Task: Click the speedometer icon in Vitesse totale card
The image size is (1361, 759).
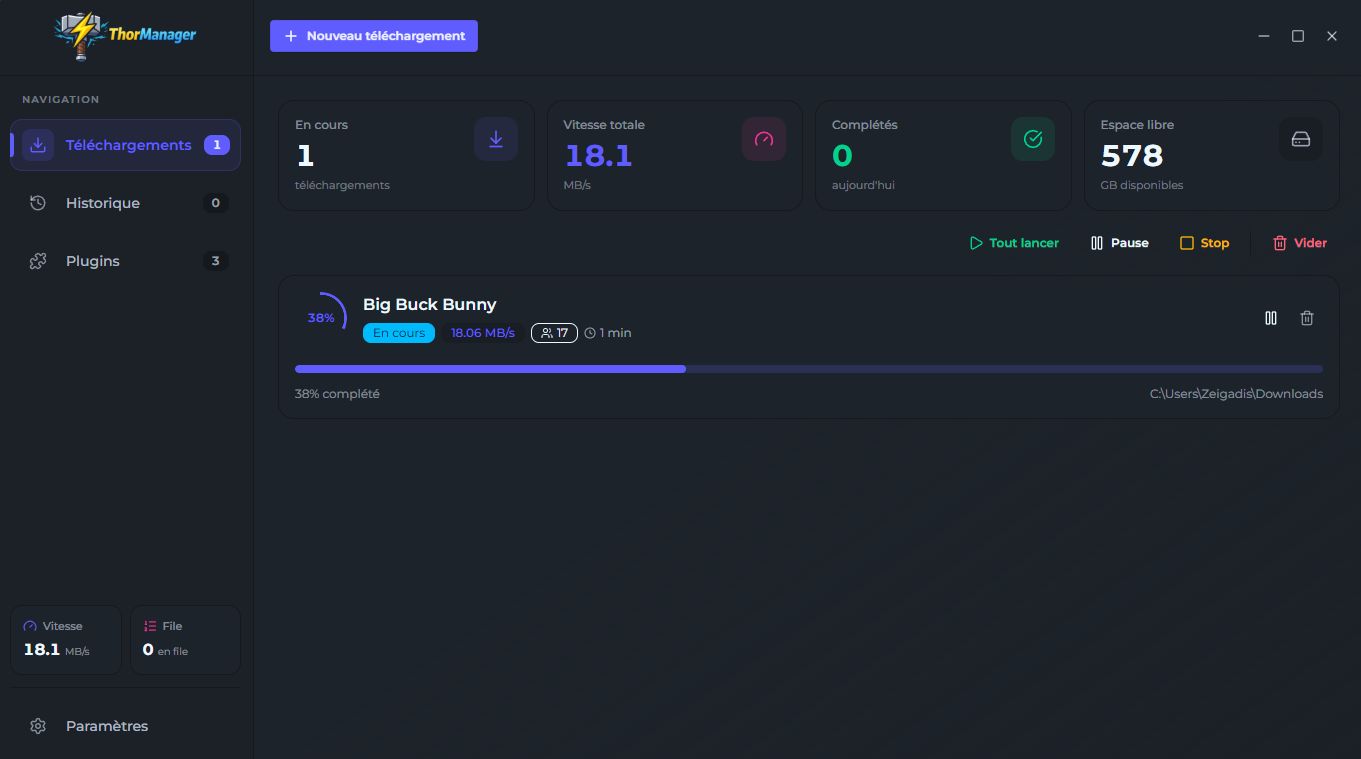Action: (764, 139)
